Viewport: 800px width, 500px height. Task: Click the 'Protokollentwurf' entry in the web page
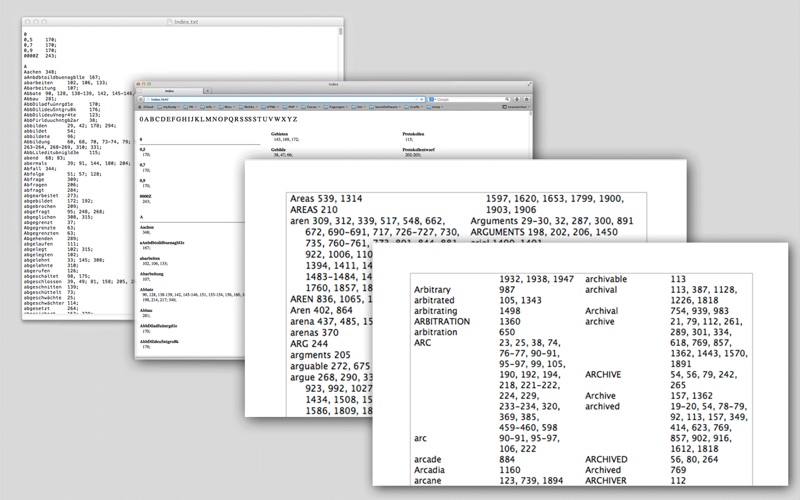(x=418, y=150)
